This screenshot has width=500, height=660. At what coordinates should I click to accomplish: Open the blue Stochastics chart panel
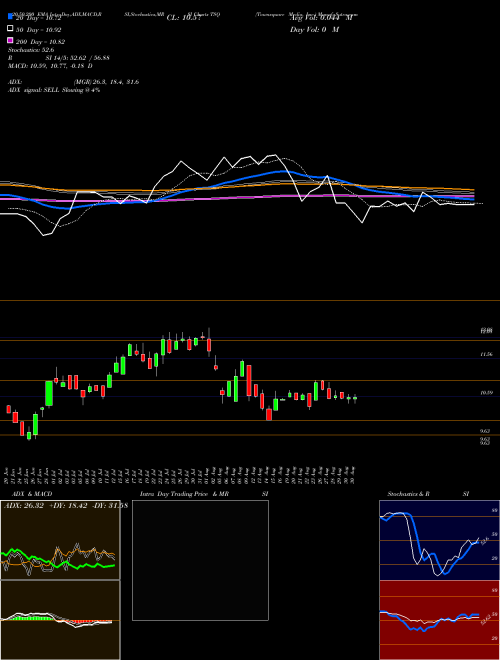pyautogui.click(x=439, y=540)
